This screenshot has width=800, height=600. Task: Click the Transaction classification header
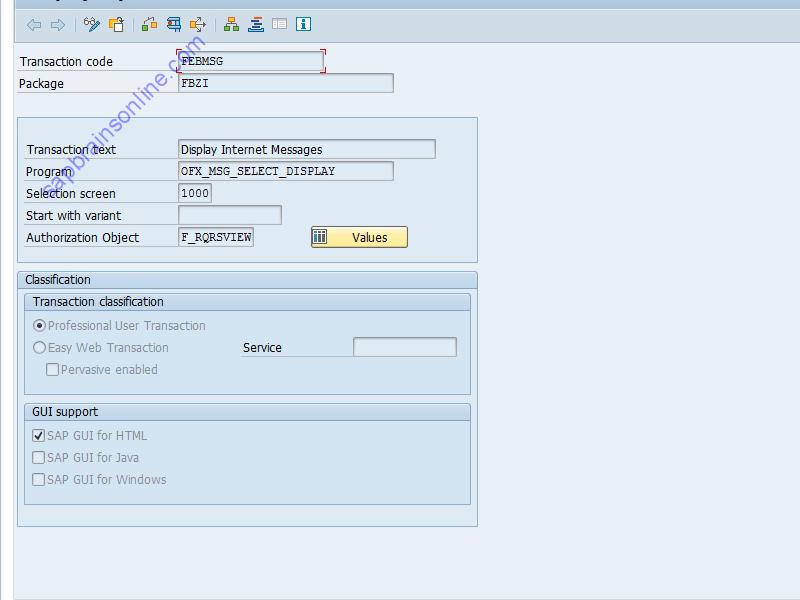[247, 302]
